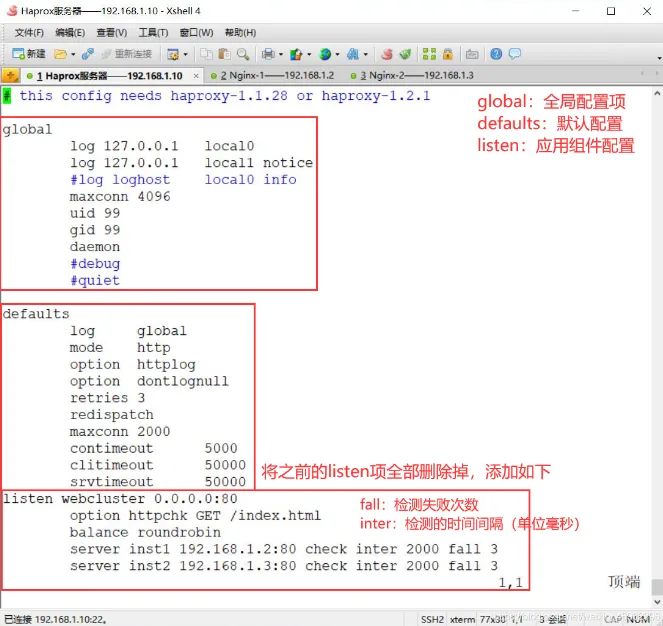Click the tab strip scroll-left arrow
Viewport: 663px width, 626px height.
tap(642, 74)
